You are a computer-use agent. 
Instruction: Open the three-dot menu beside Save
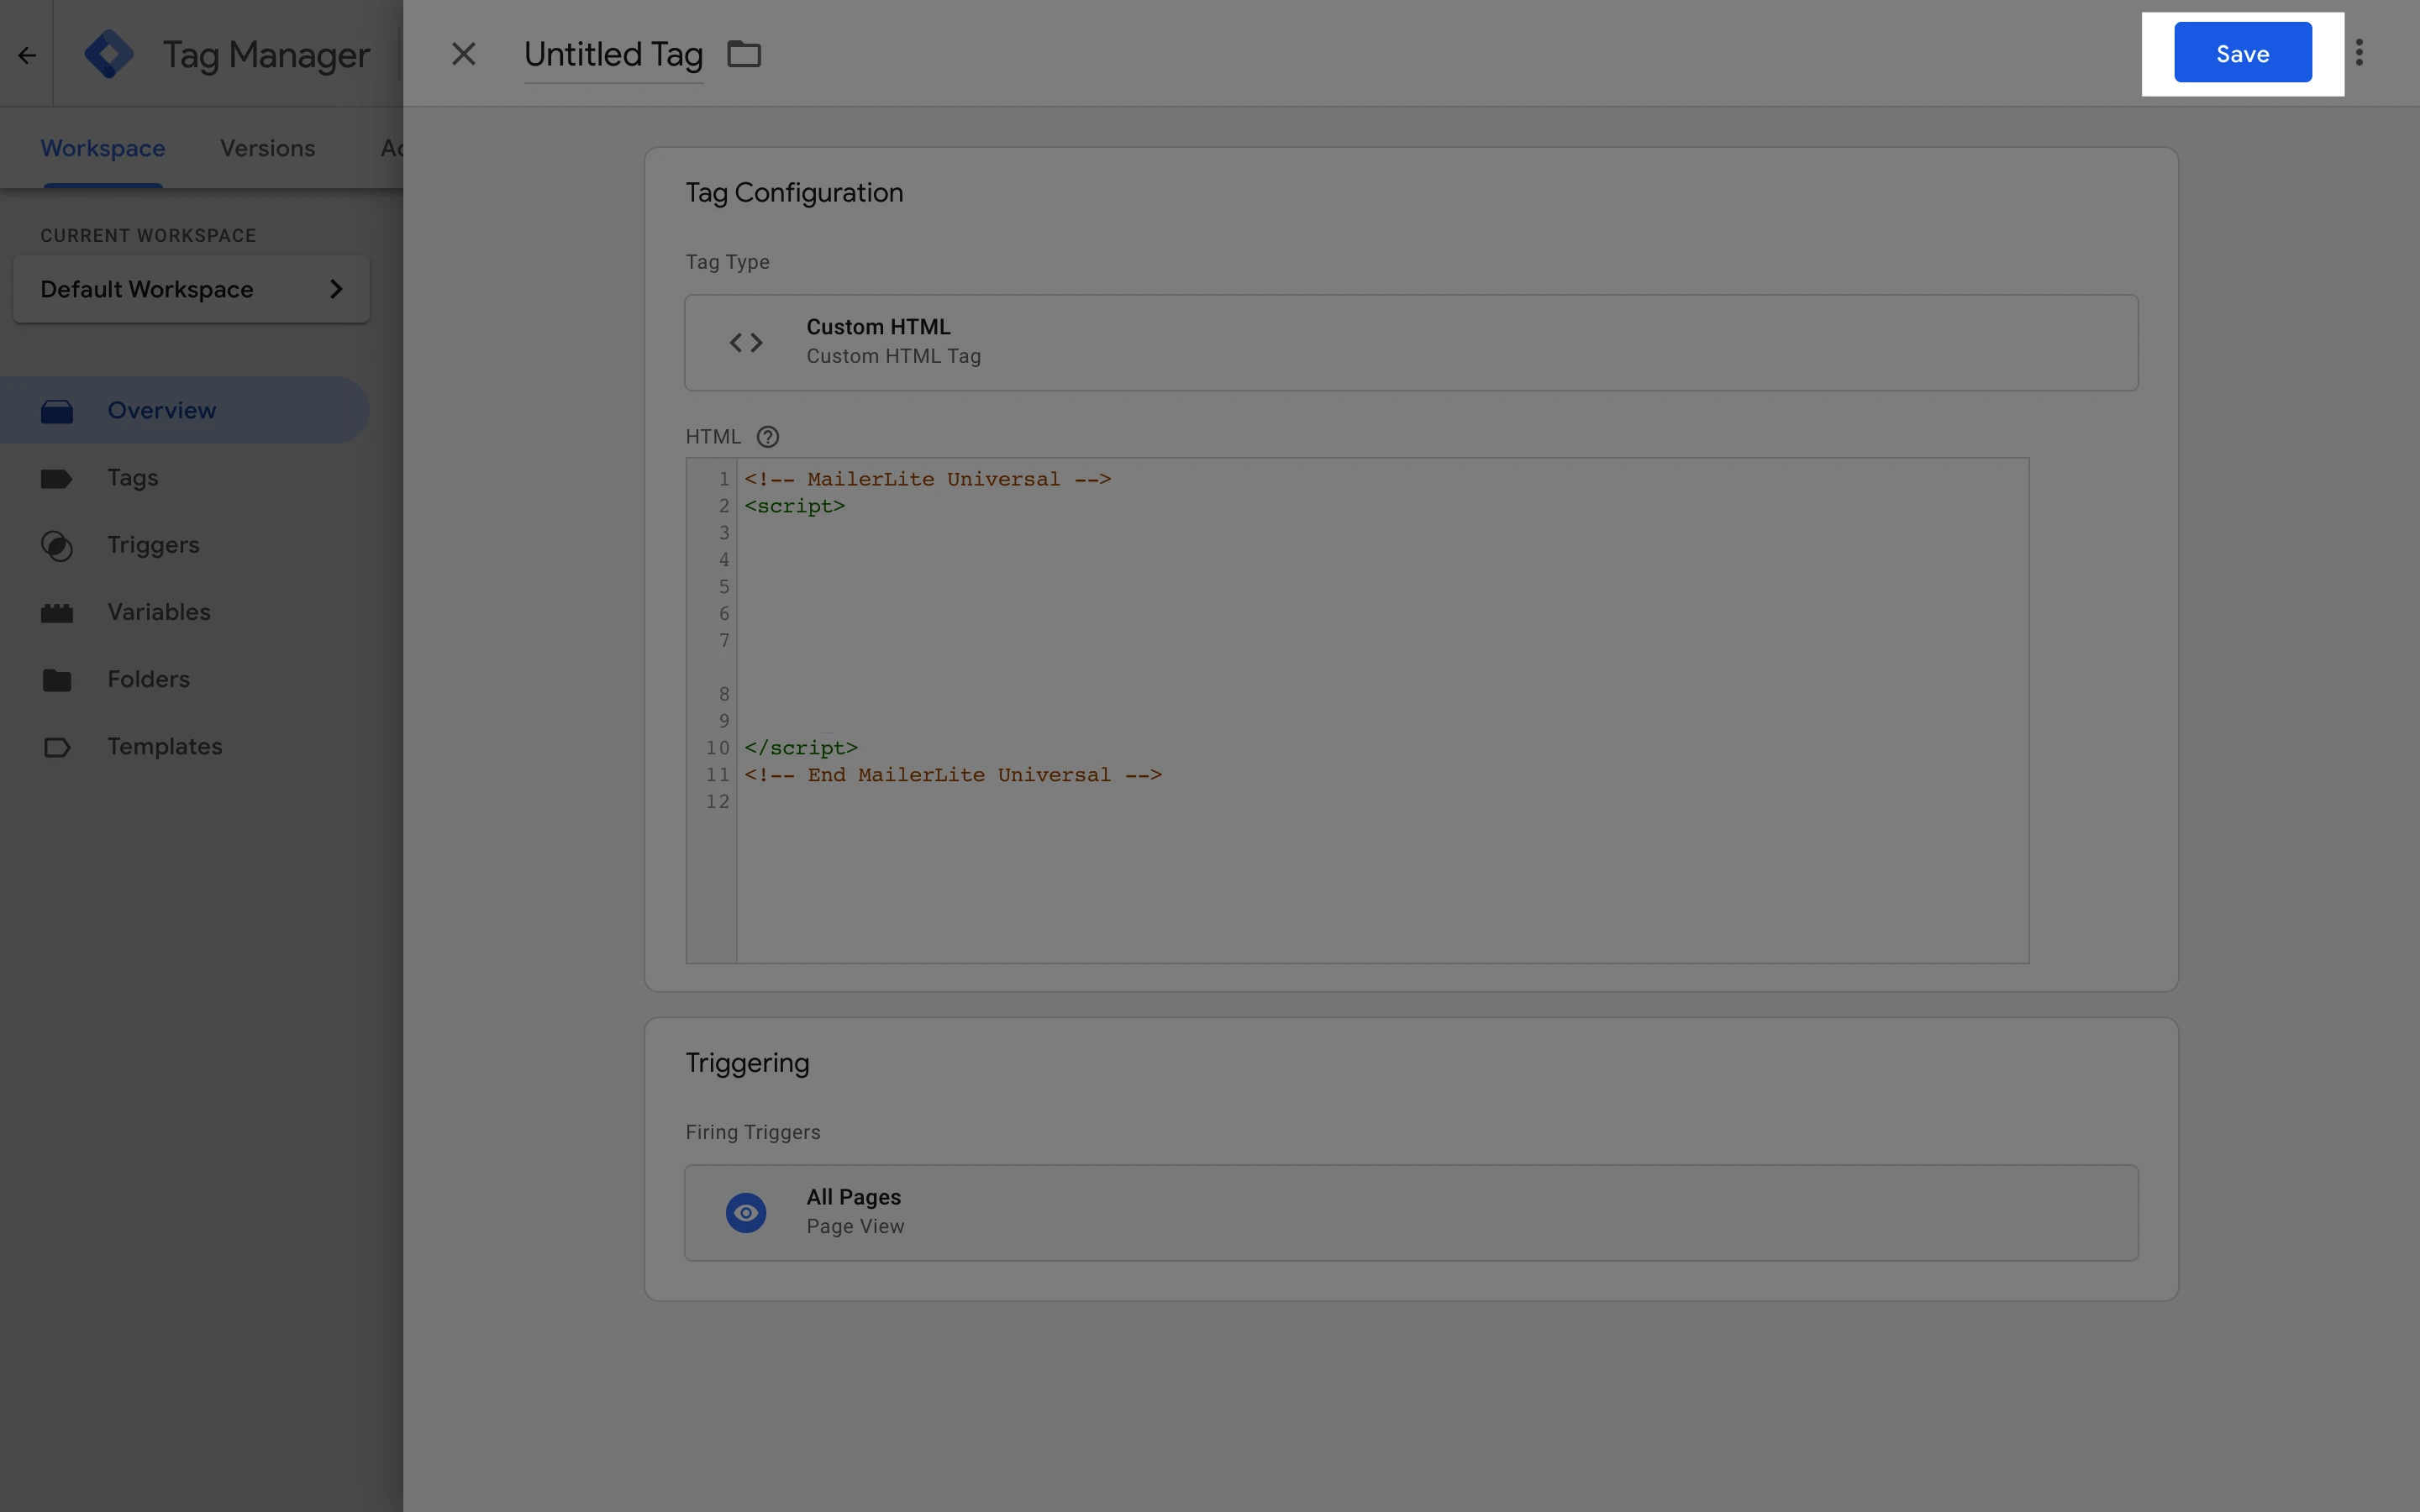tap(2358, 53)
